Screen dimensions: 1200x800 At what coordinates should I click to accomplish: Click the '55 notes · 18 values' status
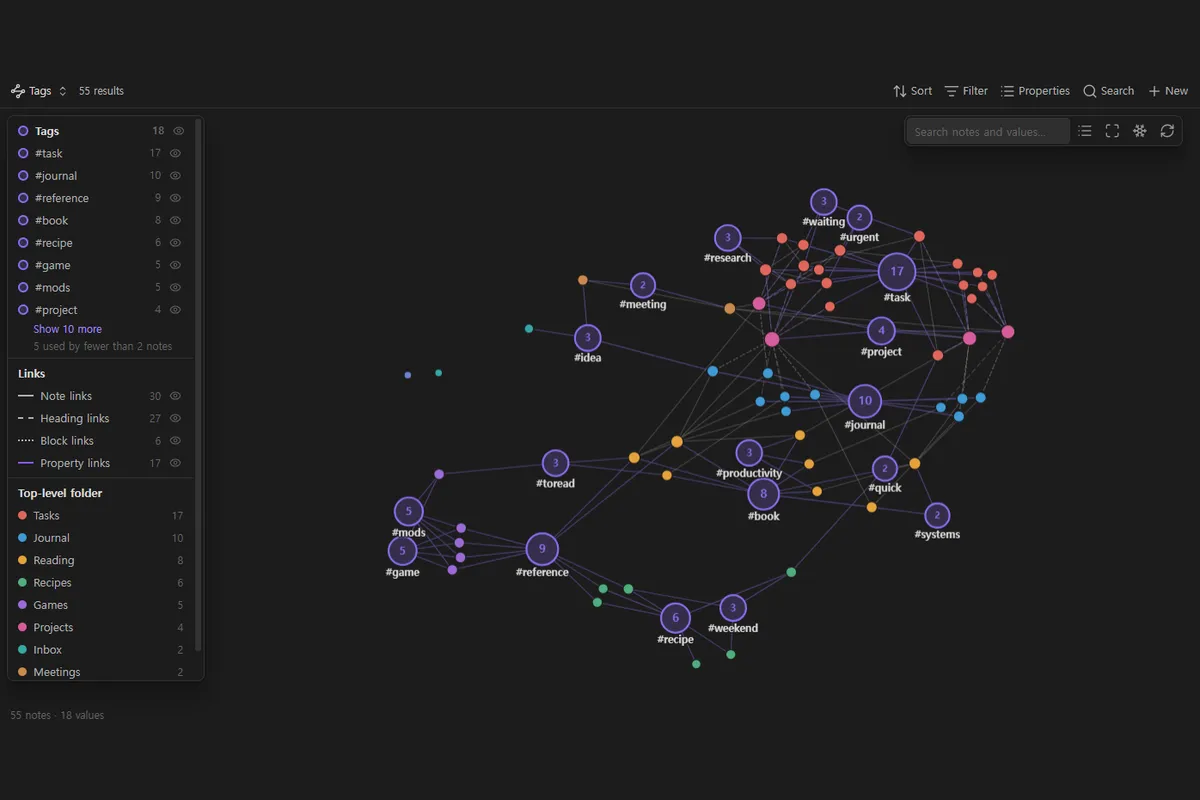point(57,716)
